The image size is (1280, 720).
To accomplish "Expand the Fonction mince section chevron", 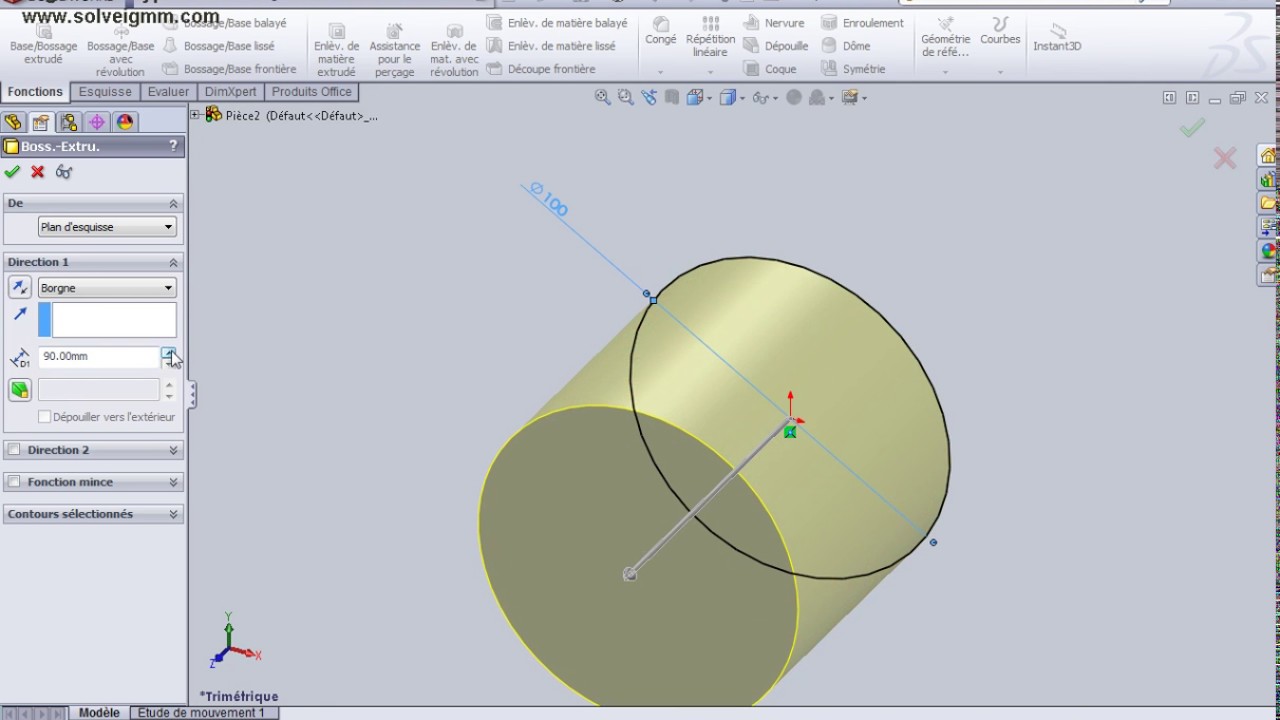I will (173, 482).
